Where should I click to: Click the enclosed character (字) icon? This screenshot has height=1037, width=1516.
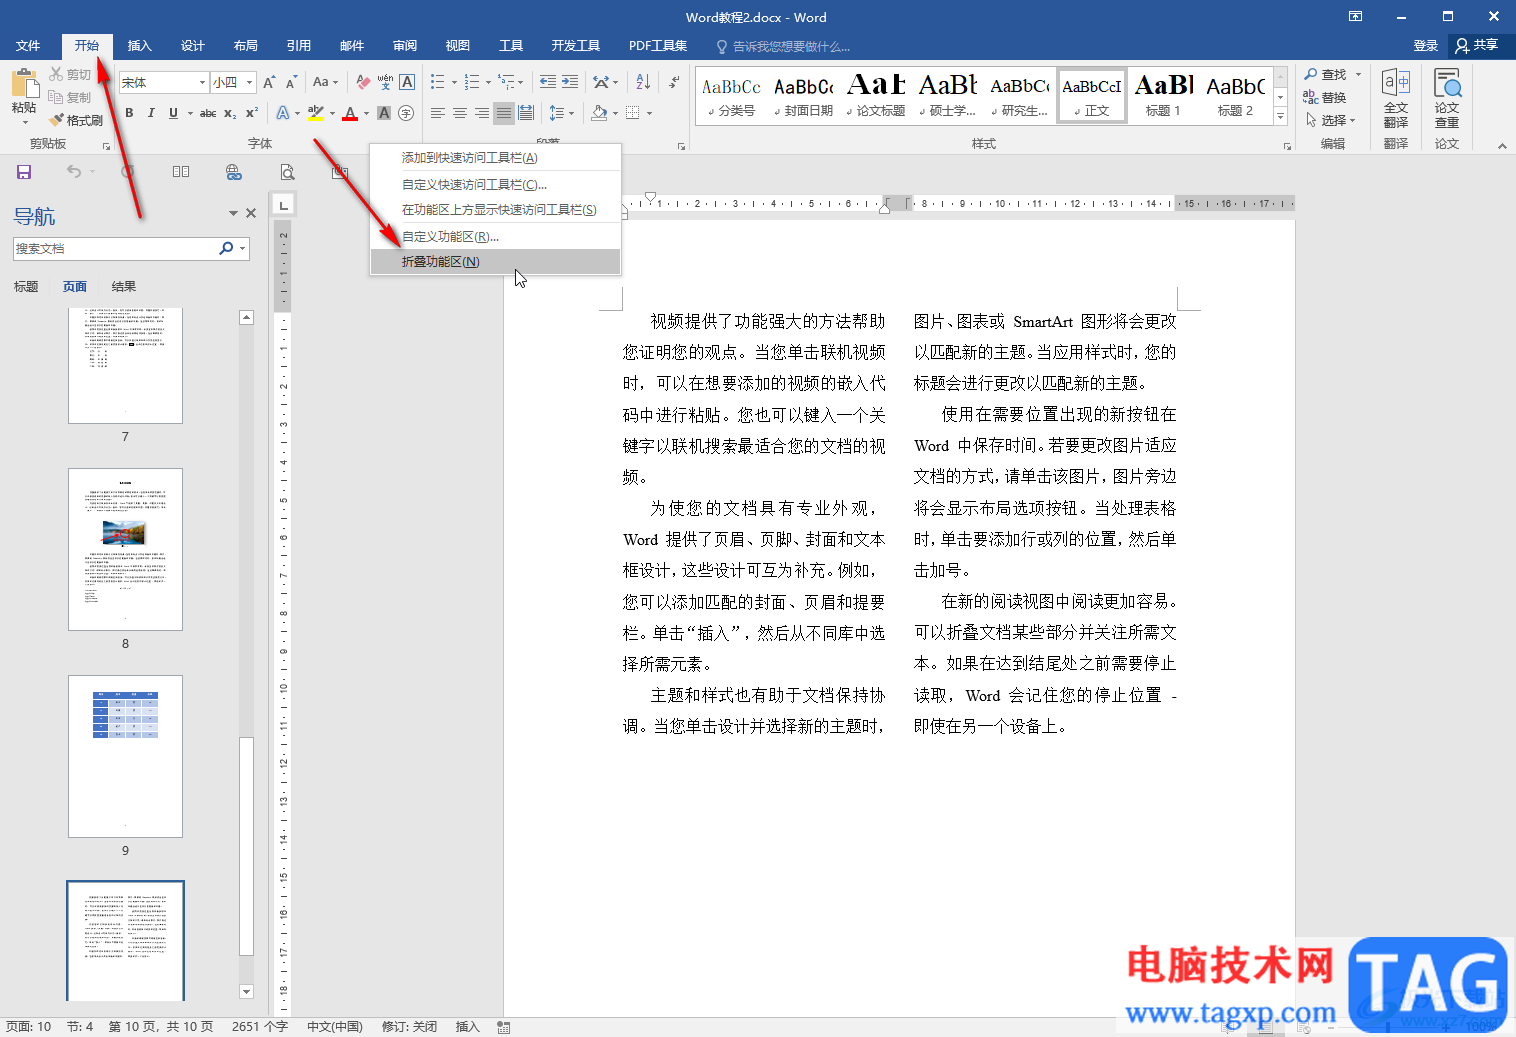406,113
